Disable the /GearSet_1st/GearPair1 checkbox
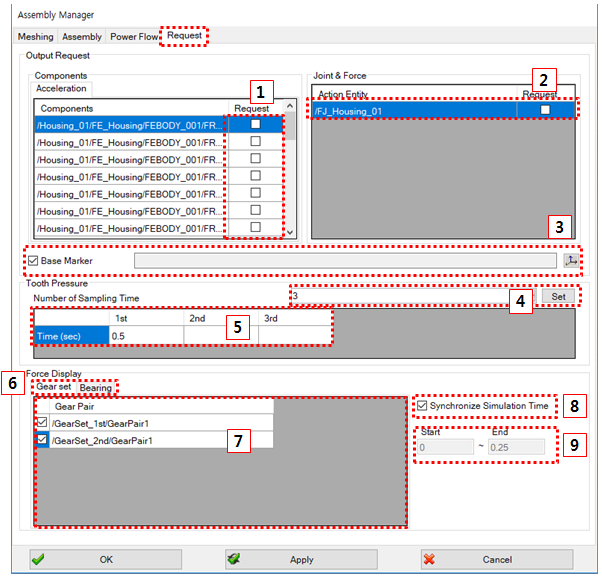 [x=42, y=422]
